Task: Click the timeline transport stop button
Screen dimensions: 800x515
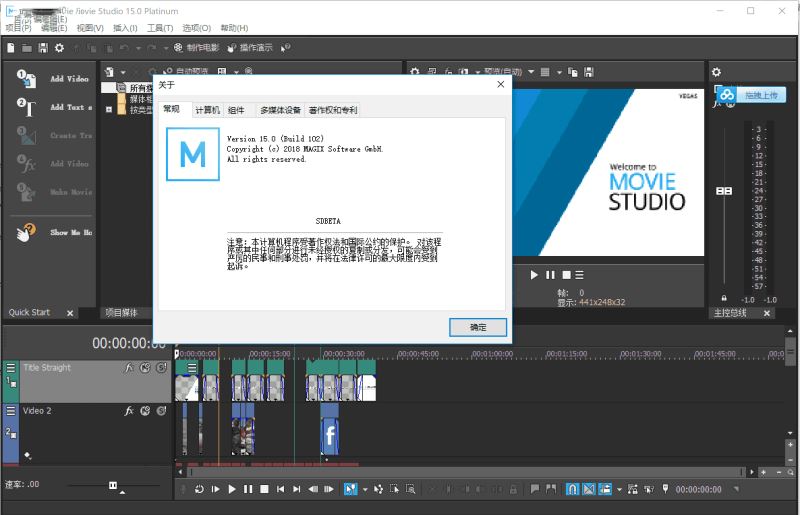Action: tap(264, 489)
